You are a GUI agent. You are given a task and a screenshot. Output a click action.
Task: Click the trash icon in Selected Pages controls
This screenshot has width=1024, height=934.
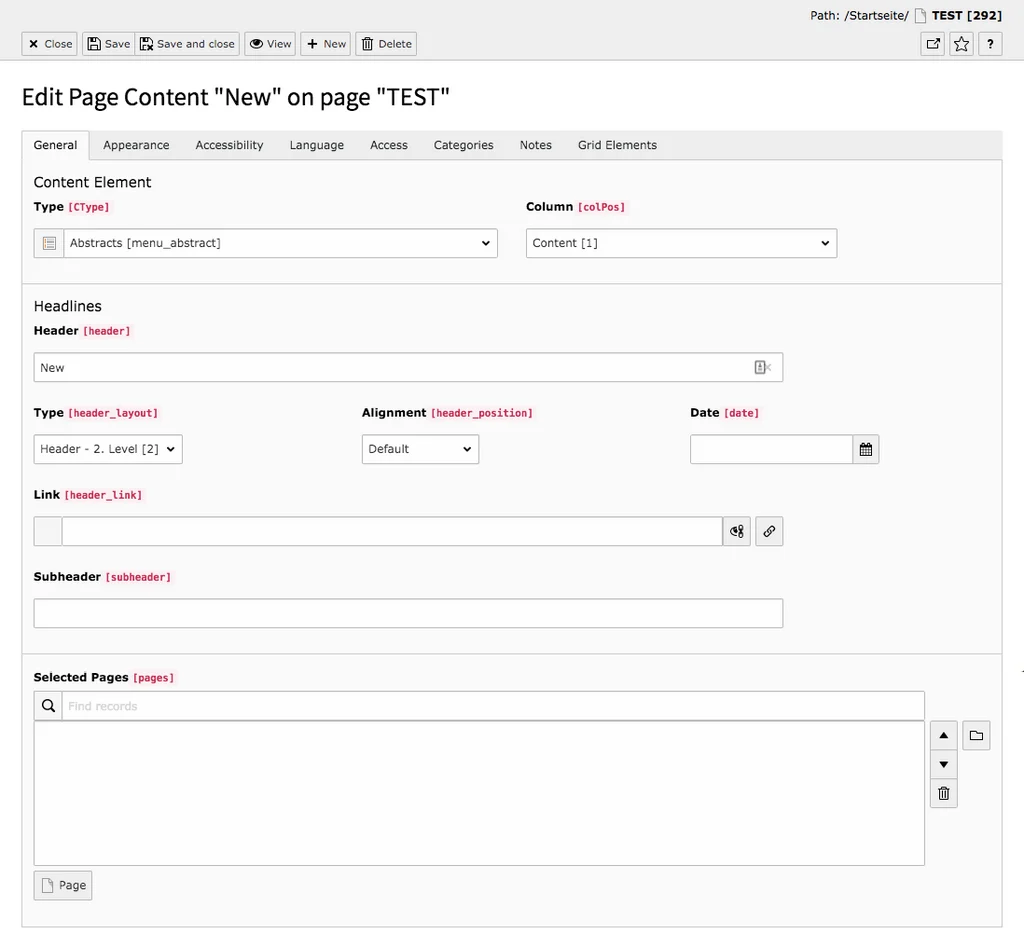(943, 793)
